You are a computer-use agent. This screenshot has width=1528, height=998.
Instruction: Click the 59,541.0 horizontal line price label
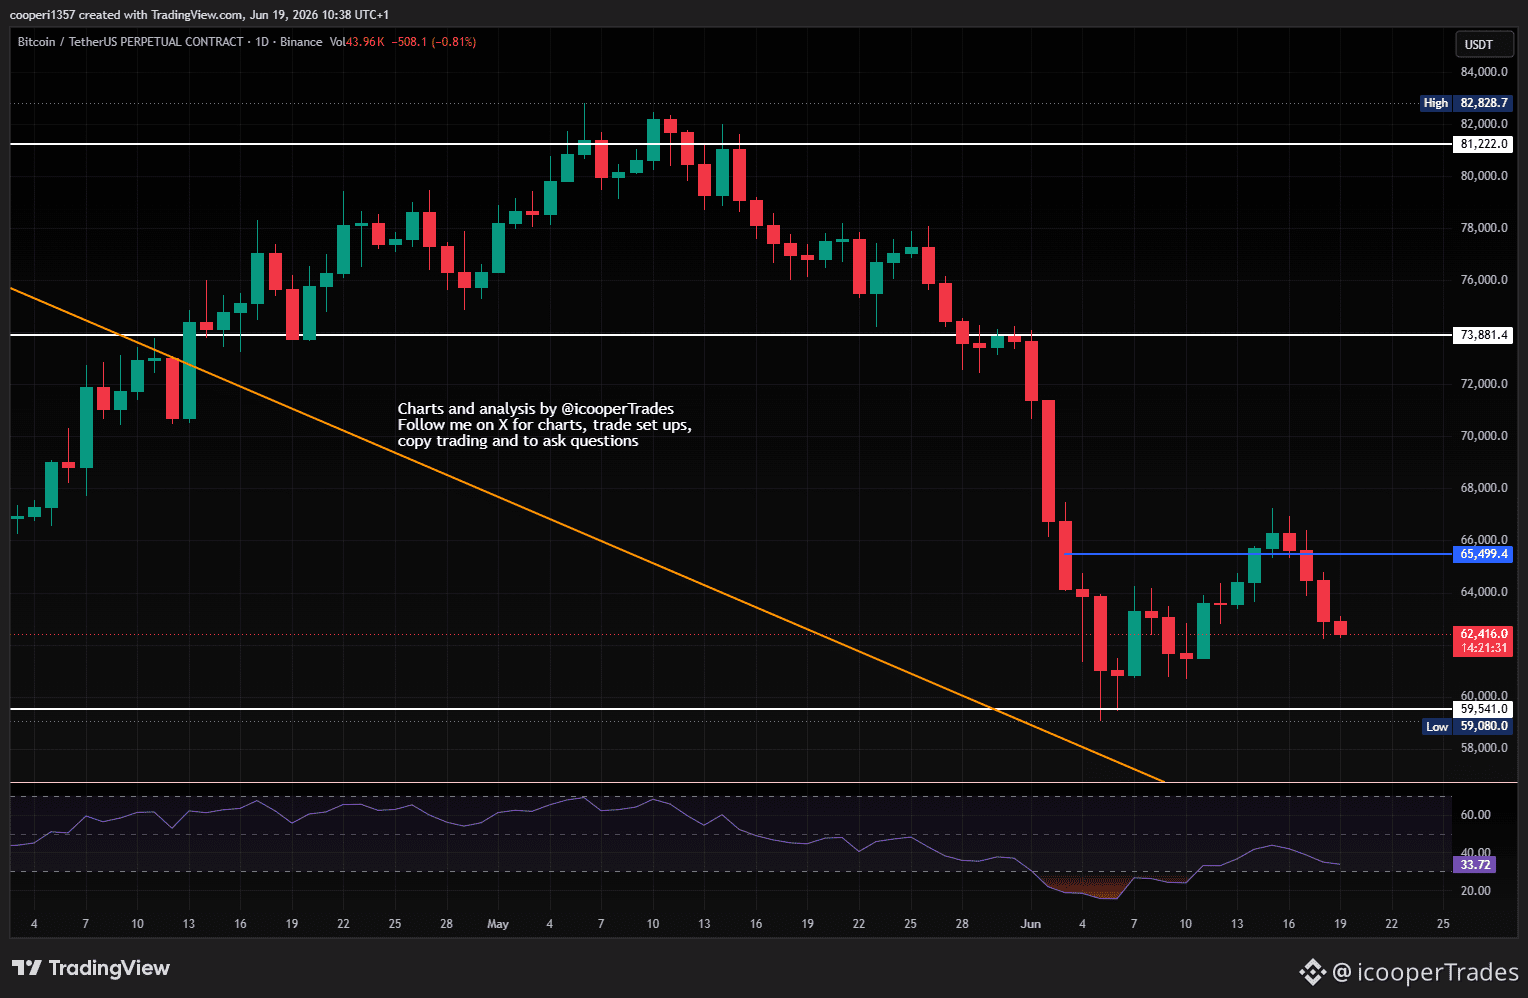pos(1484,709)
